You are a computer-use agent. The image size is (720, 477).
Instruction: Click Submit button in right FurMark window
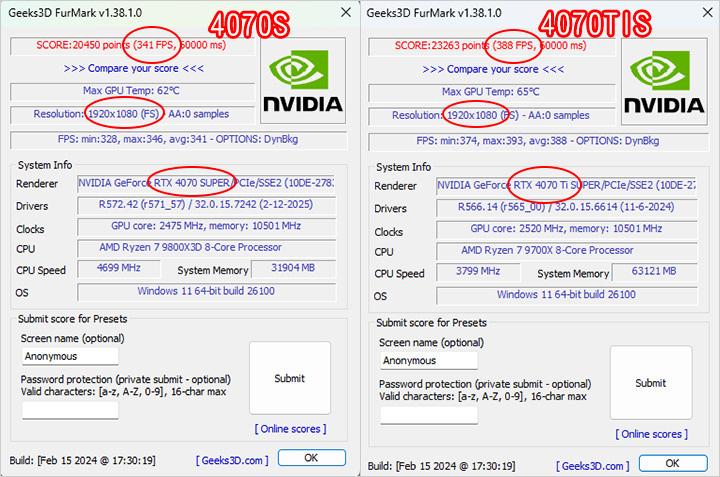651,382
